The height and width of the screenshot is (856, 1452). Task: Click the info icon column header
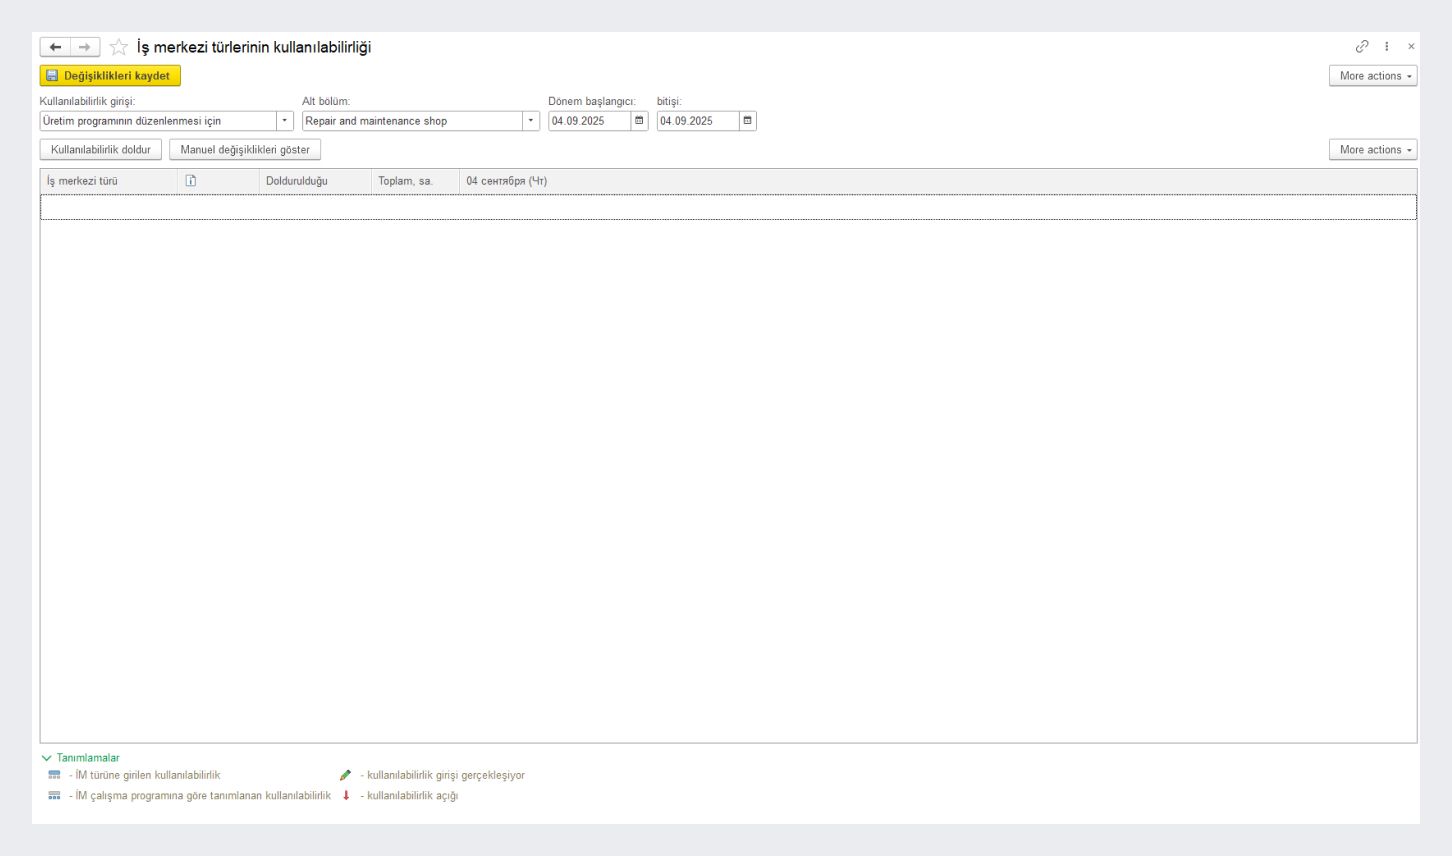[x=191, y=181]
